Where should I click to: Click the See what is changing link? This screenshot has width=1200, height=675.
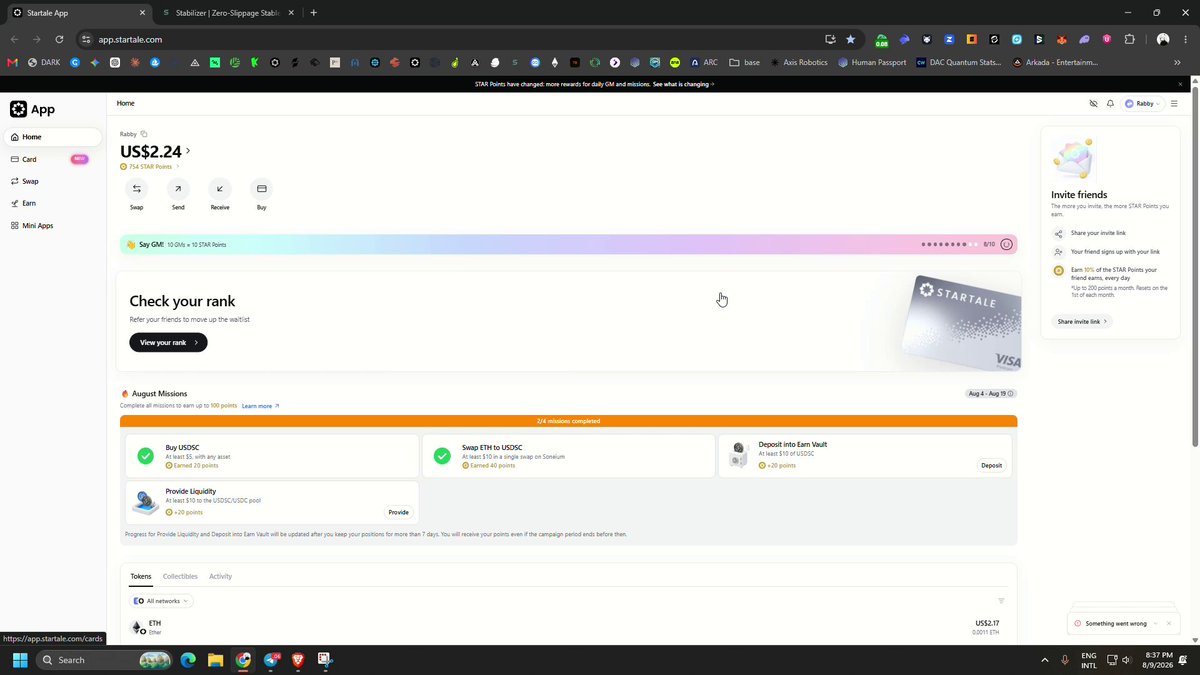[x=683, y=84]
